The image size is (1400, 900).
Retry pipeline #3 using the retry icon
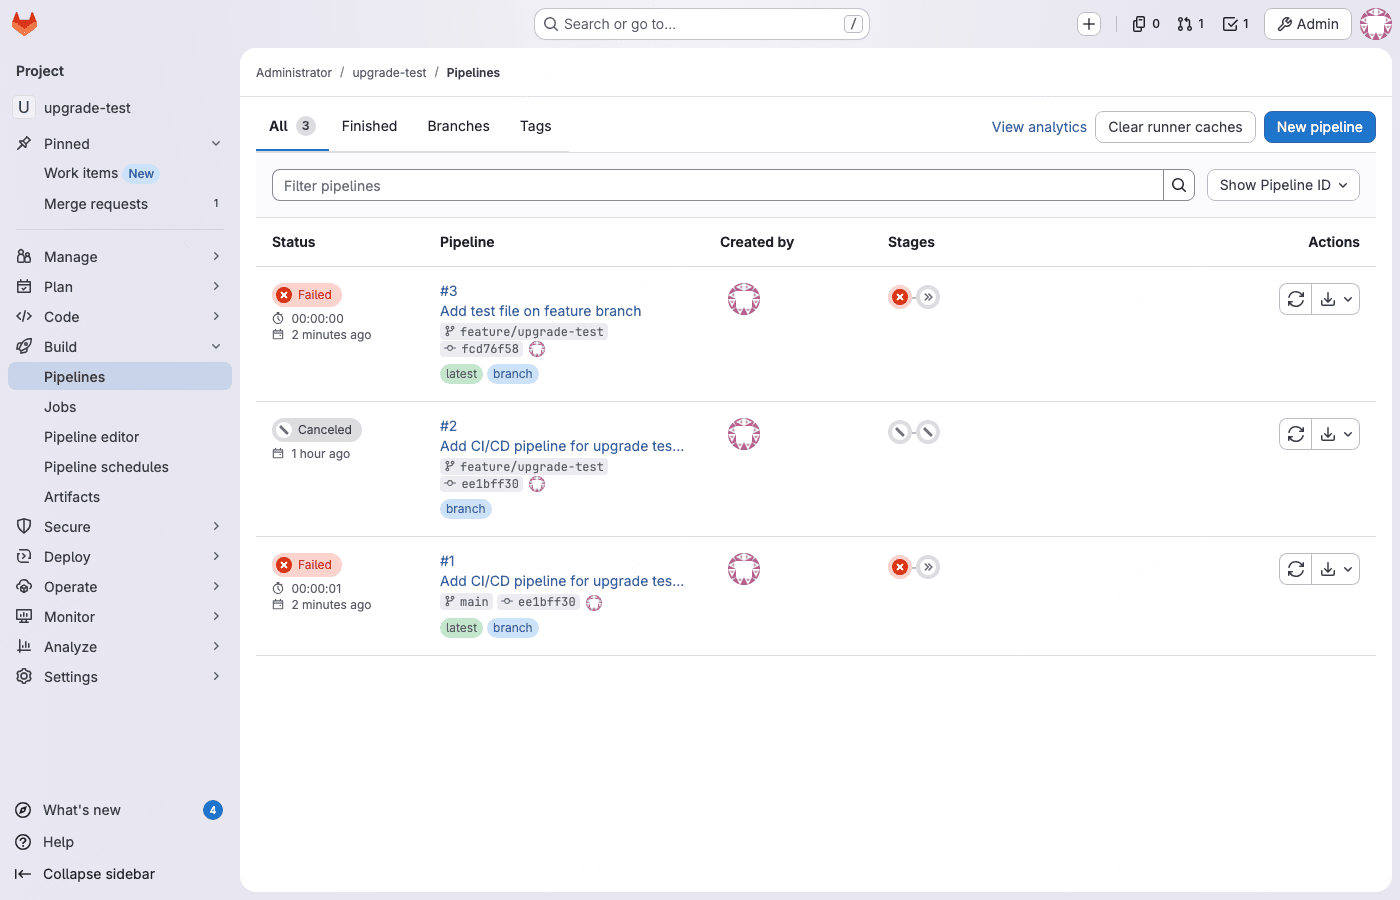coord(1295,298)
